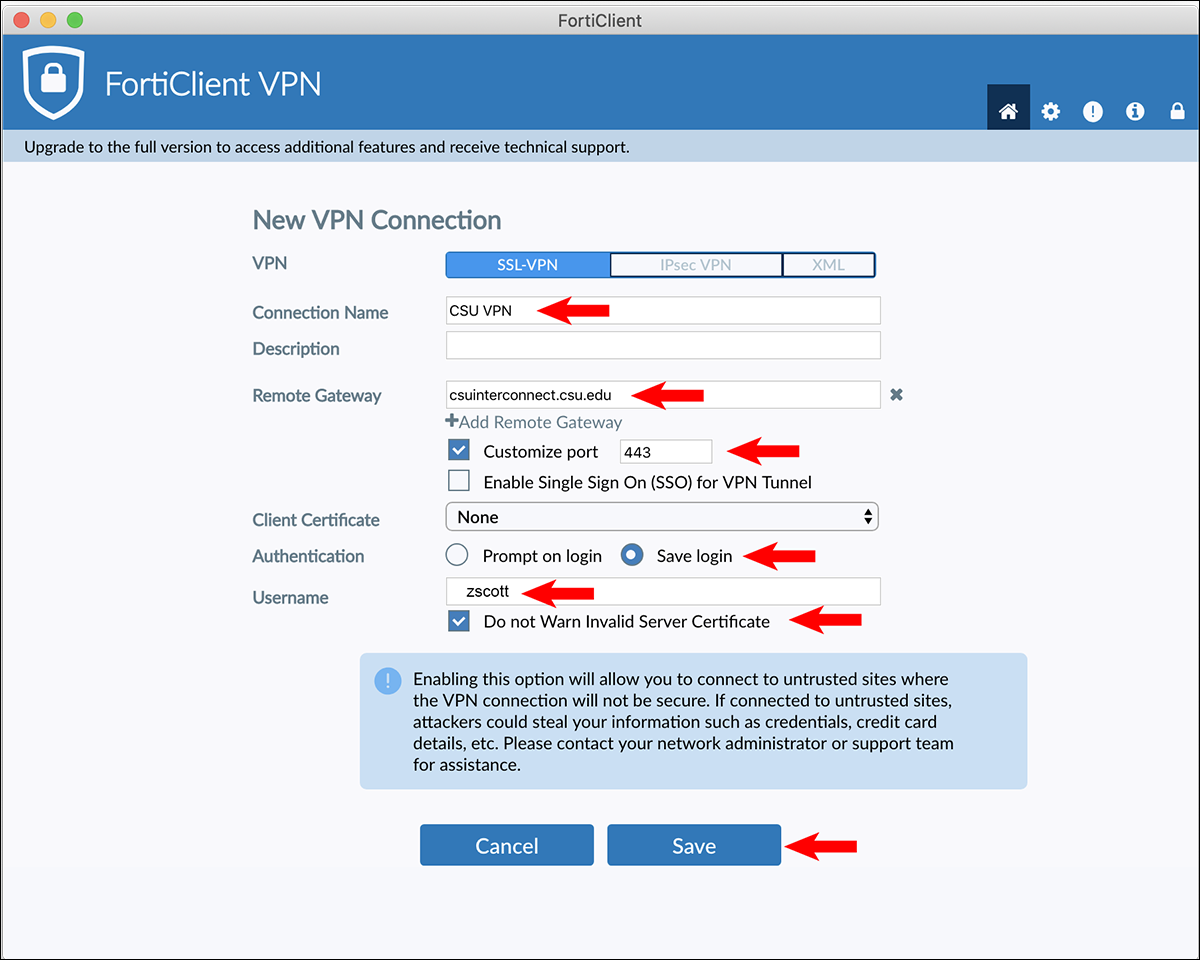Show the About info icon

(1135, 112)
